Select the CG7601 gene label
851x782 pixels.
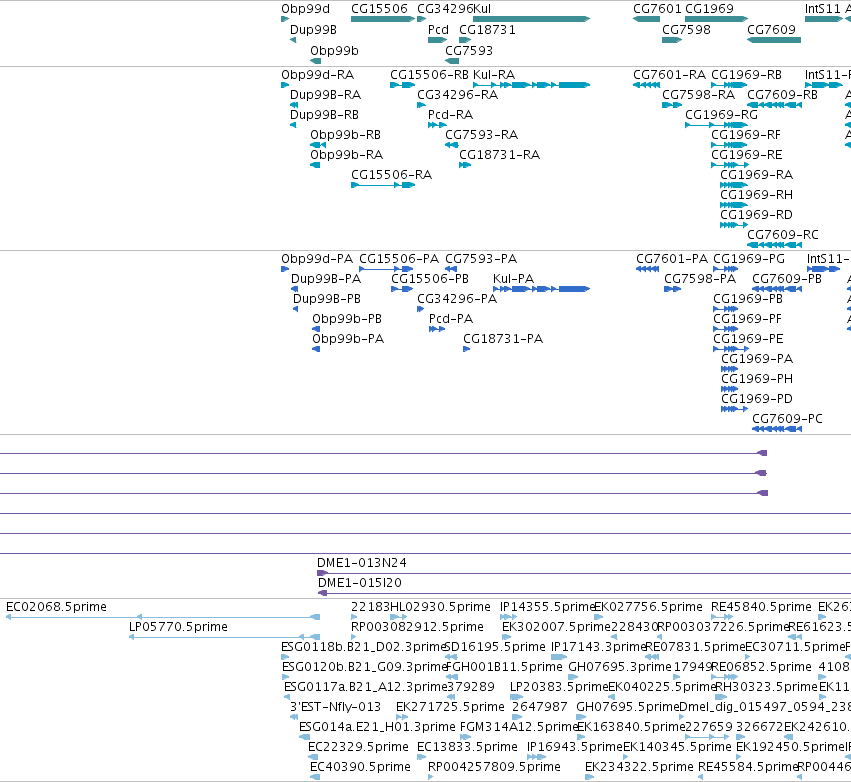pos(657,9)
